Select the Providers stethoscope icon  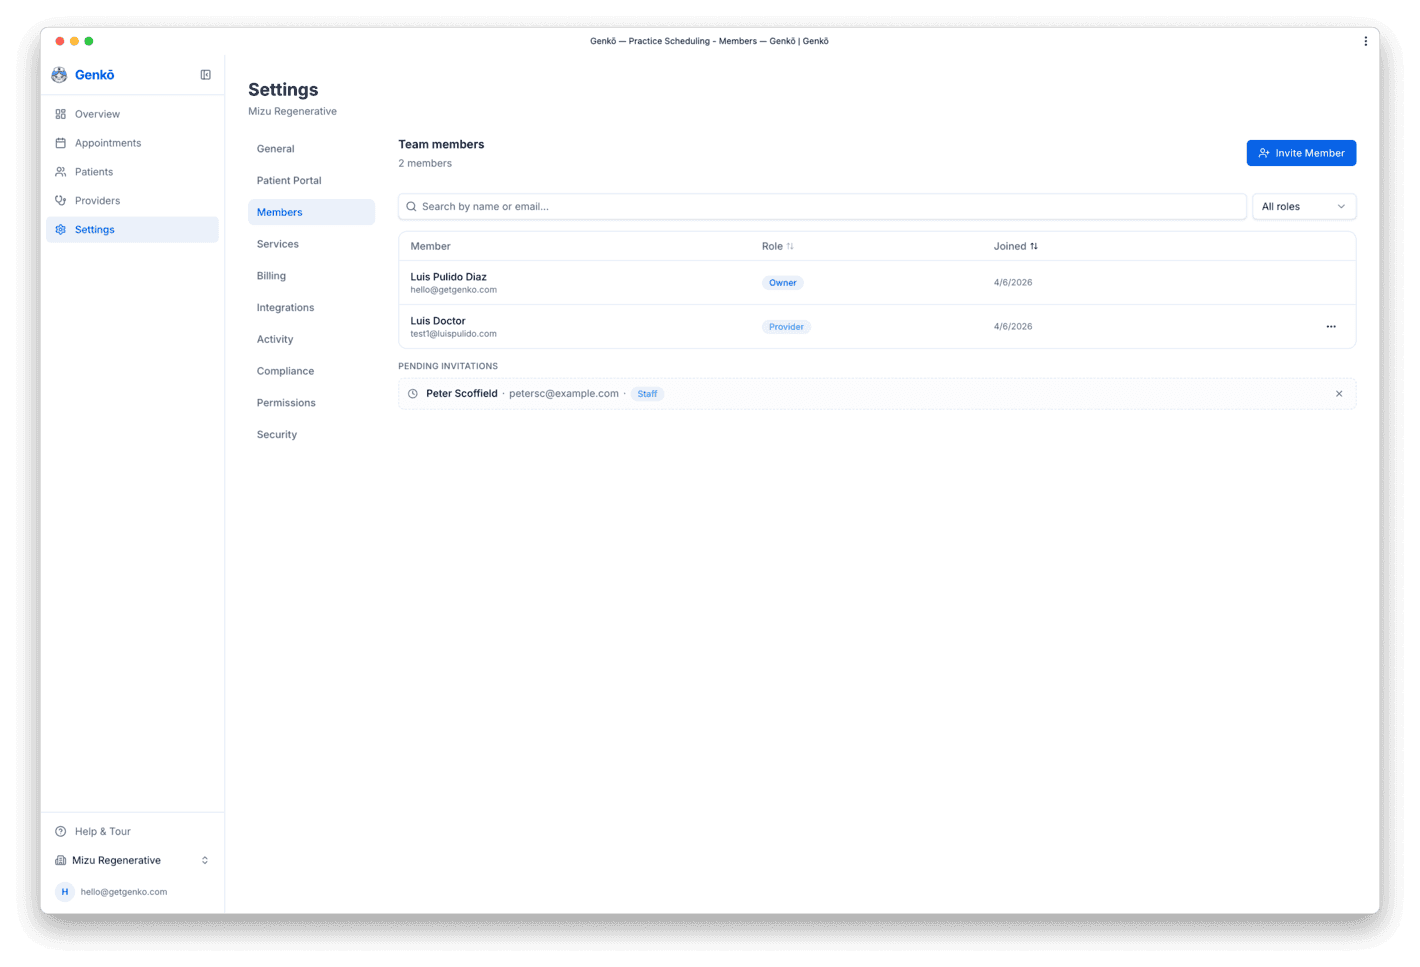pyautogui.click(x=61, y=200)
